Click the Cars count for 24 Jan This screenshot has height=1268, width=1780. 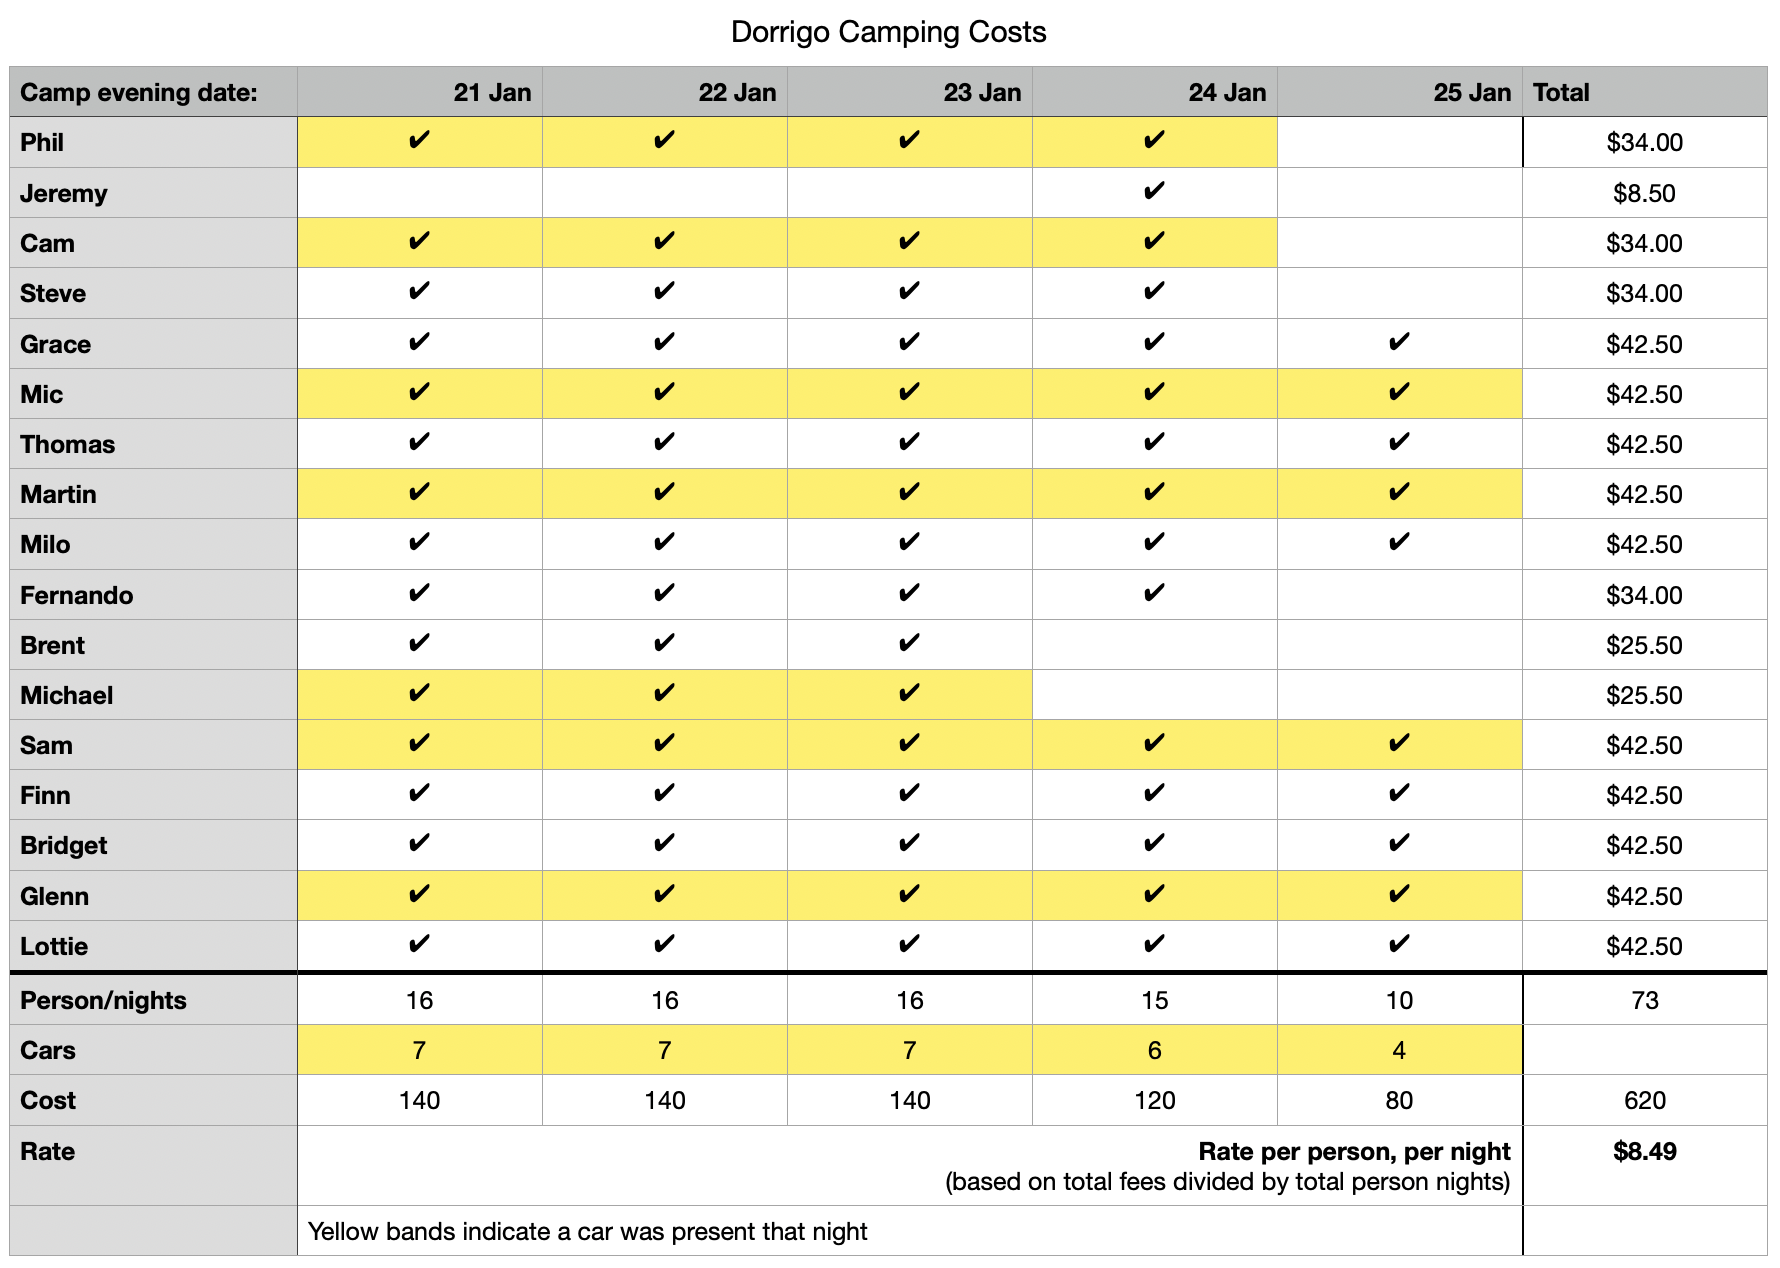(1154, 1050)
